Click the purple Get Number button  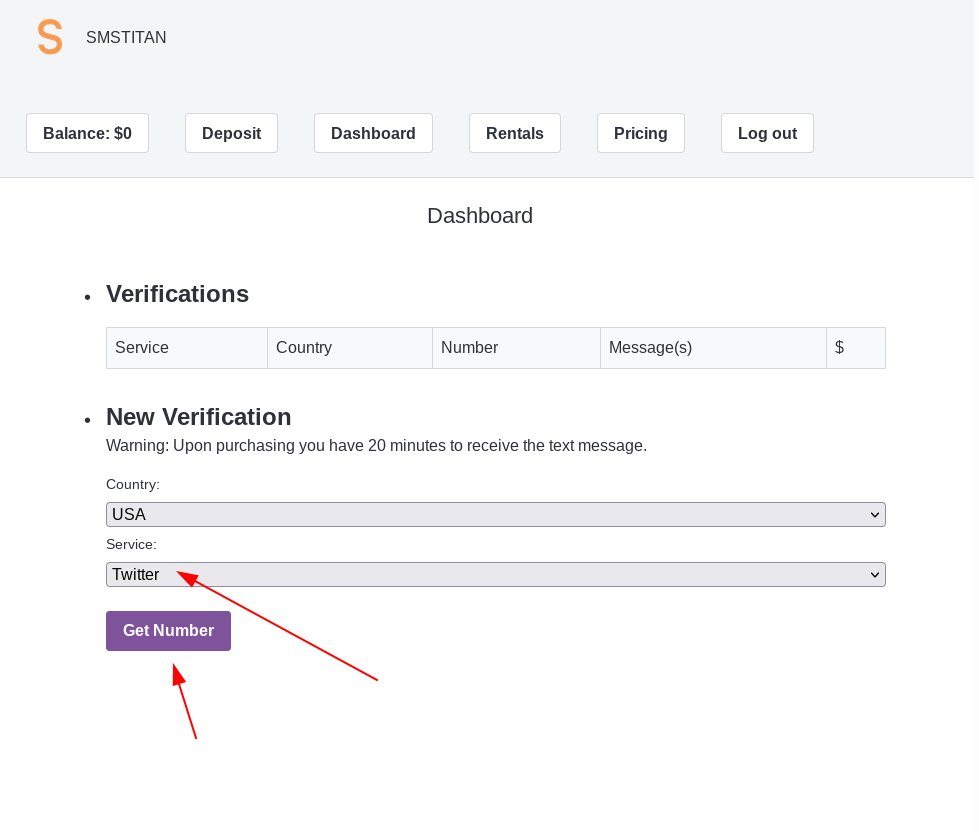pyautogui.click(x=169, y=630)
